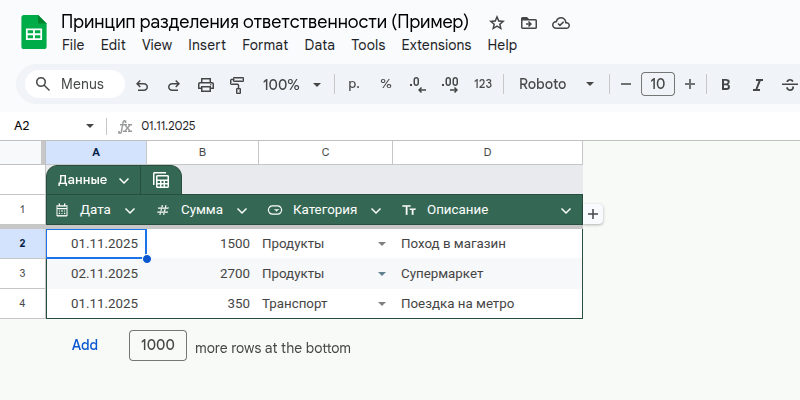Toggle strikethrough formatting

click(789, 85)
